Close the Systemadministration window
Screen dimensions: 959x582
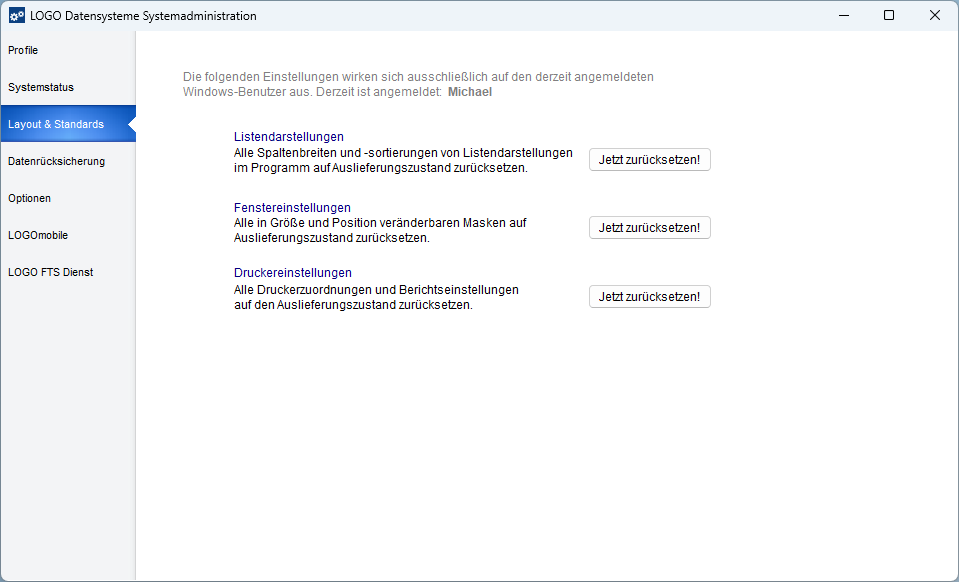935,15
